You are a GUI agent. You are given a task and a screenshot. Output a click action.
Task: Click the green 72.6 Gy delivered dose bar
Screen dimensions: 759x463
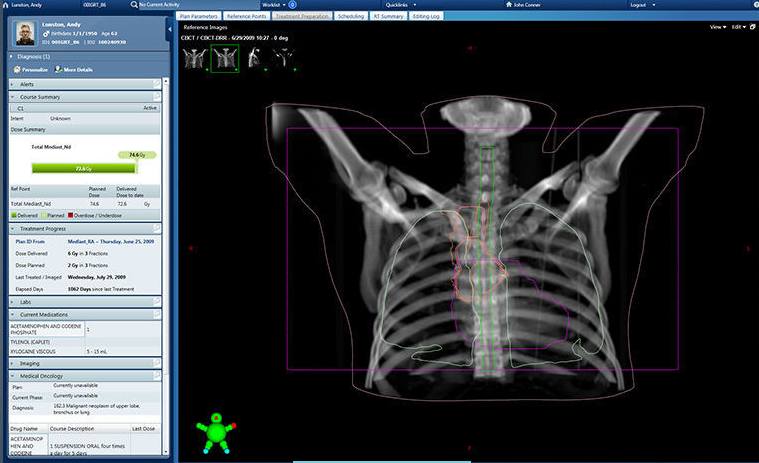click(84, 168)
